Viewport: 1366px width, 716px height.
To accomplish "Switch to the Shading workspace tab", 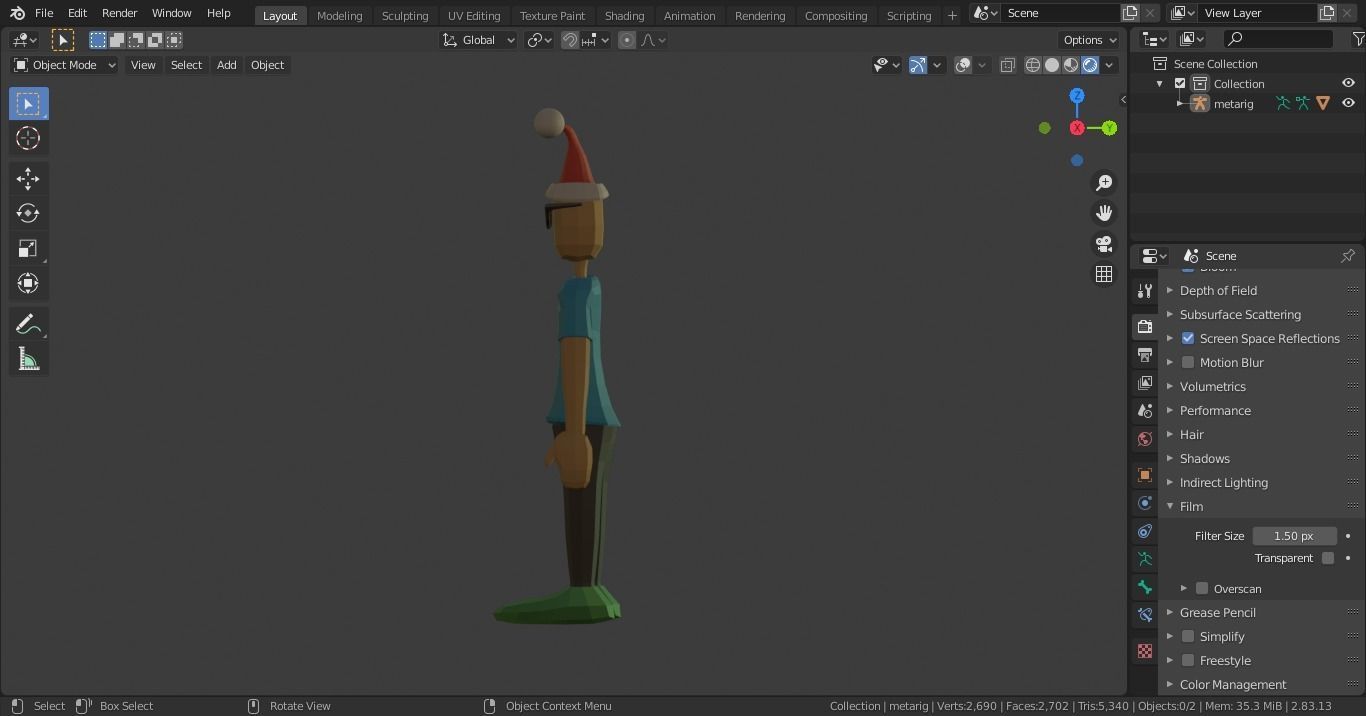I will click(x=624, y=15).
